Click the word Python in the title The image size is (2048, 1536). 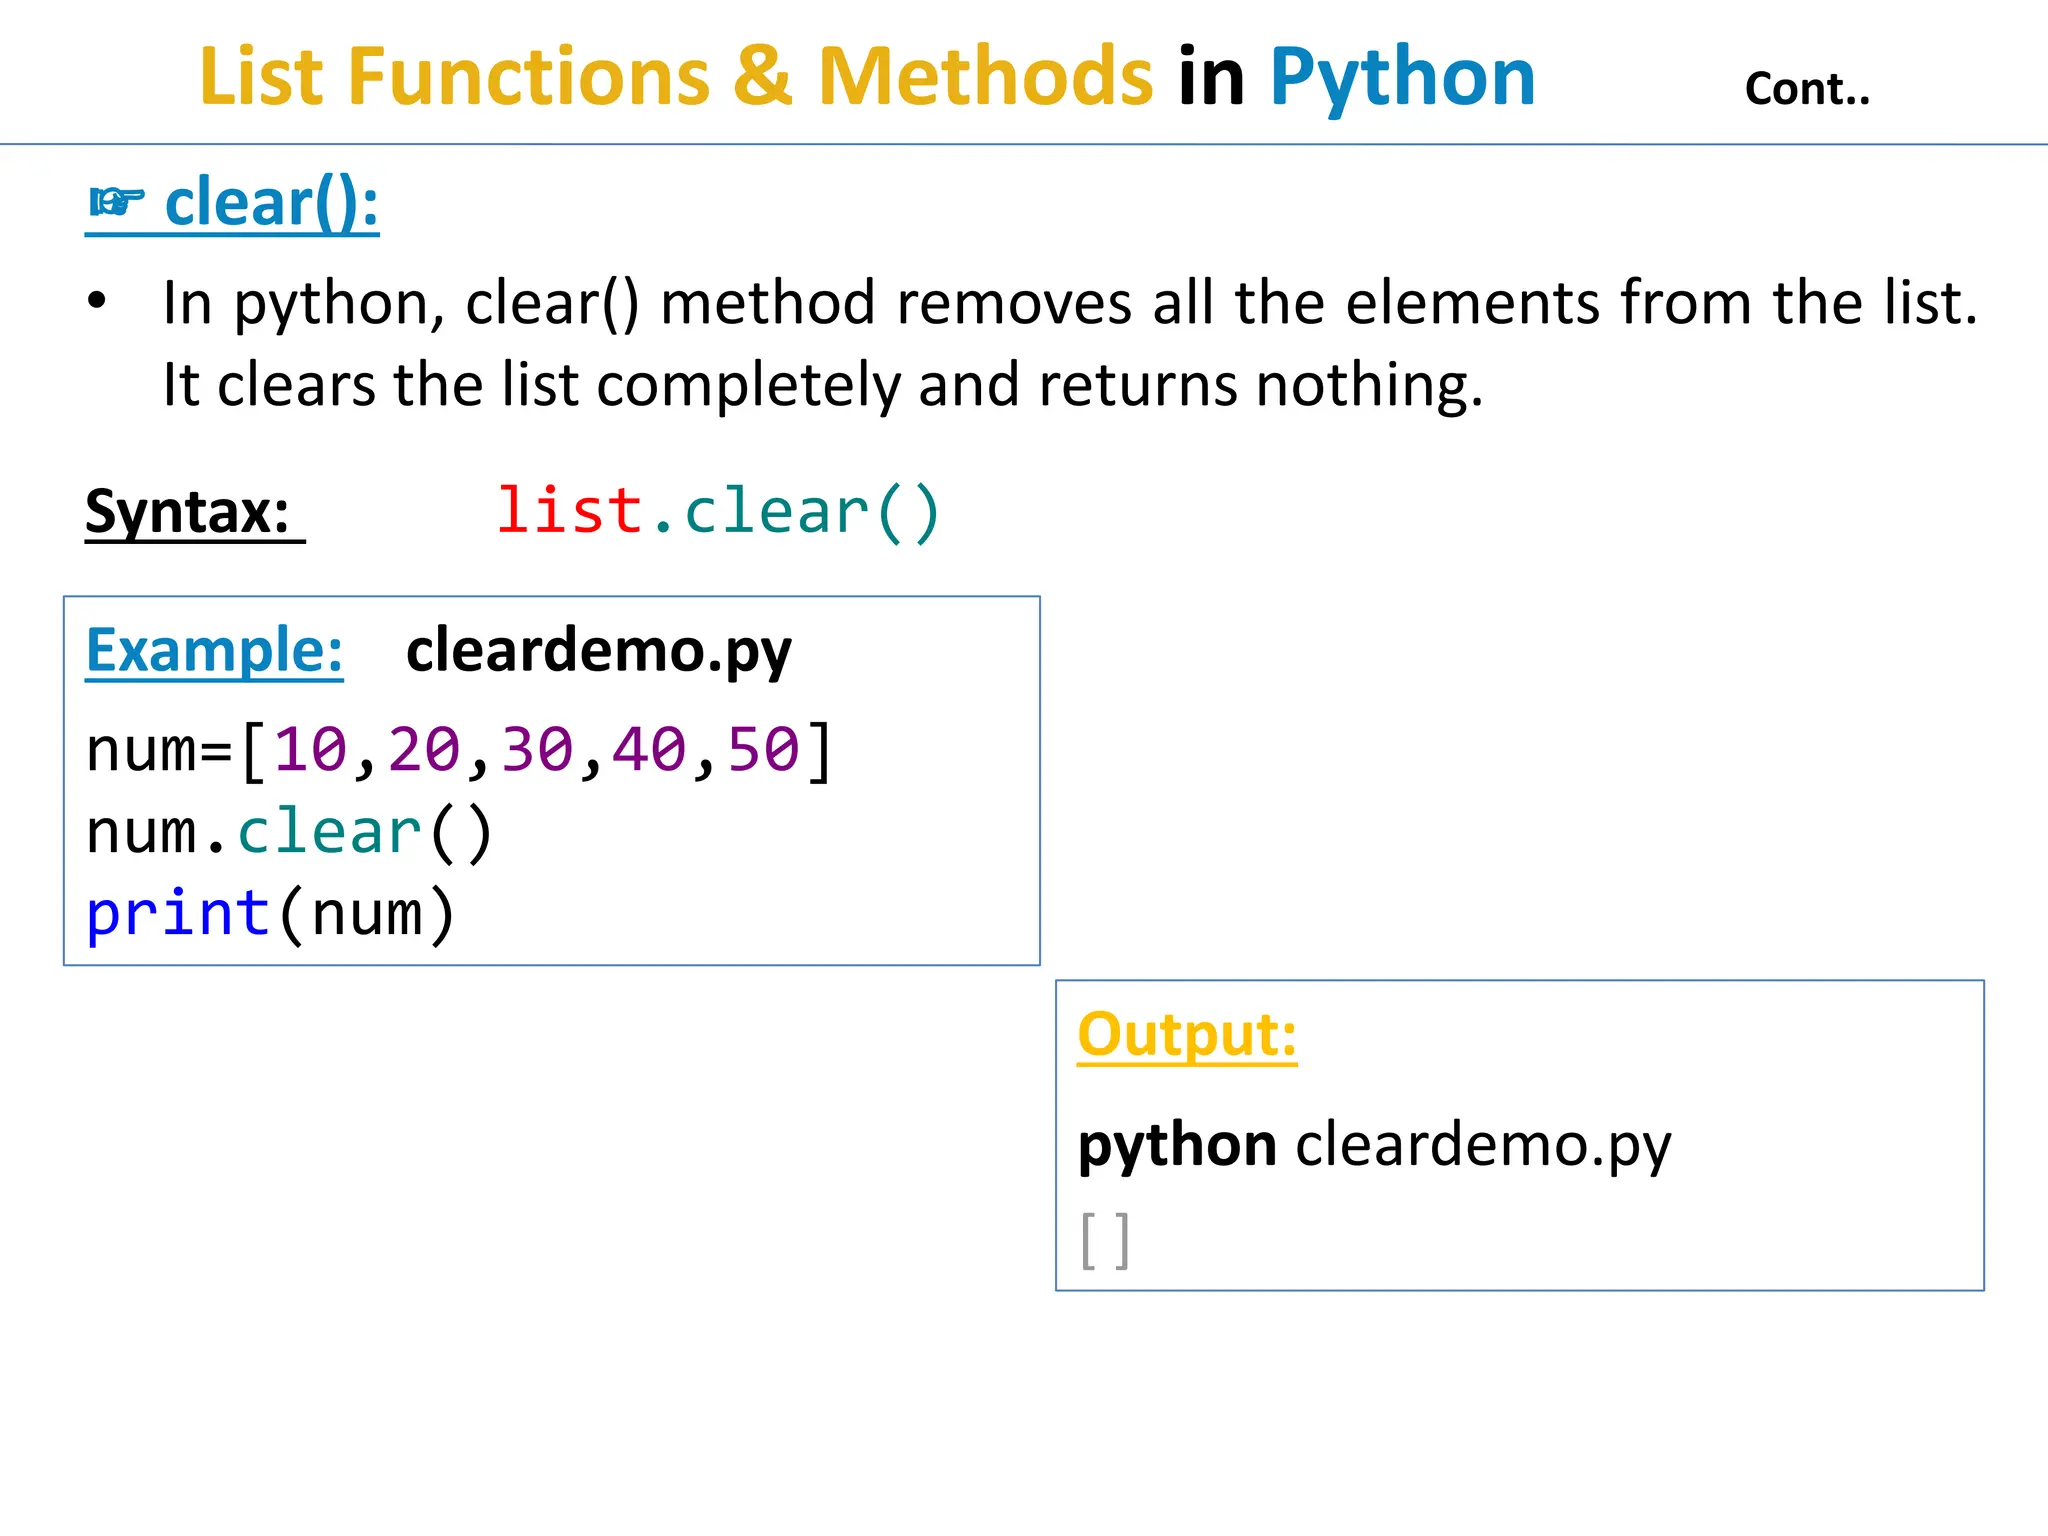tap(1402, 77)
